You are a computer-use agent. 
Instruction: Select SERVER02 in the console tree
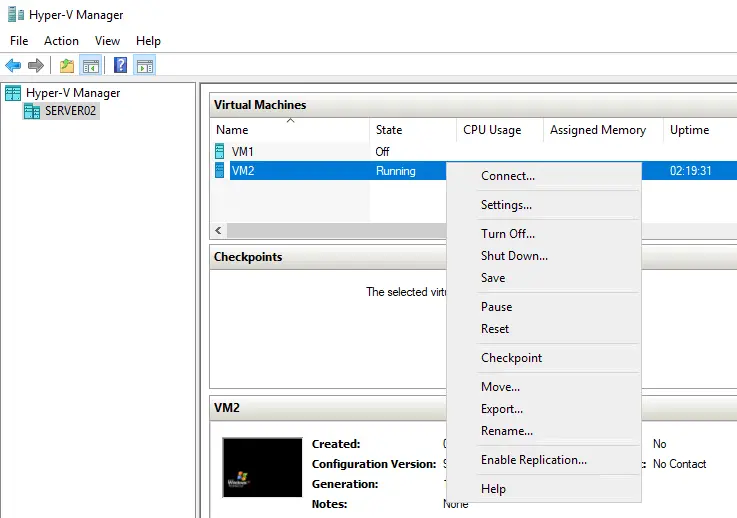[x=70, y=111]
